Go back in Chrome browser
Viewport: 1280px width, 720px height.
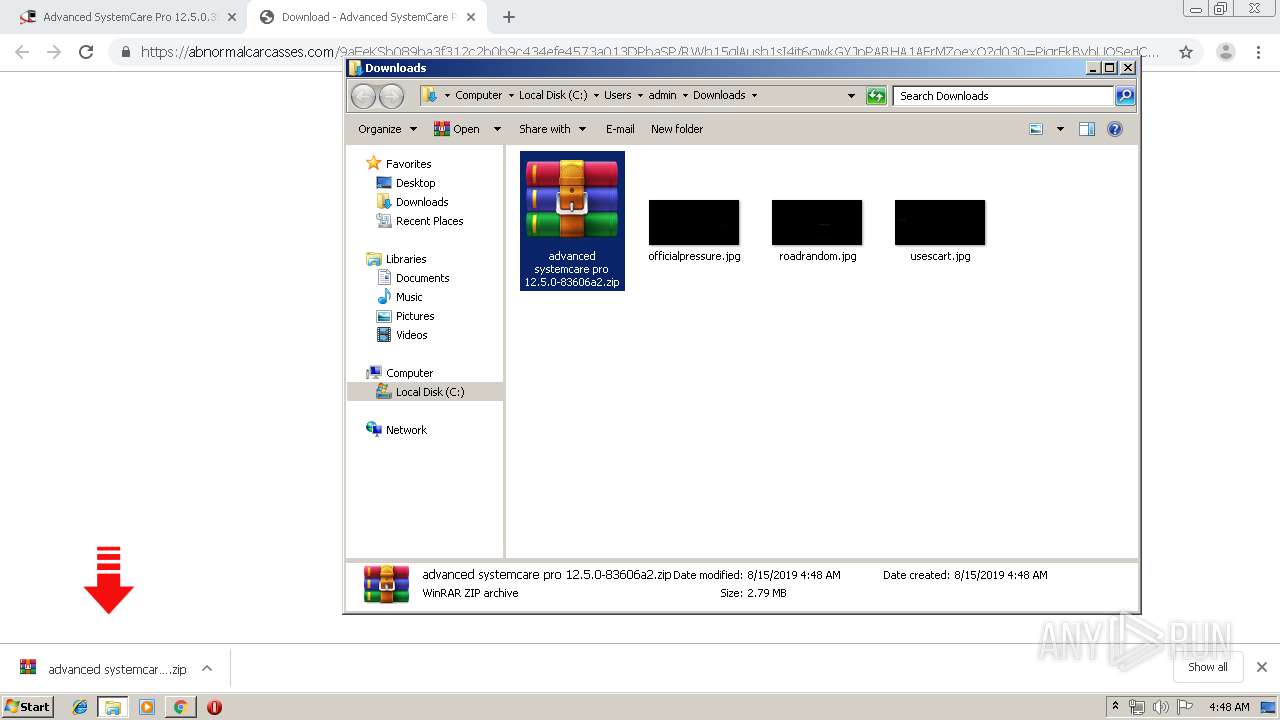tap(22, 52)
